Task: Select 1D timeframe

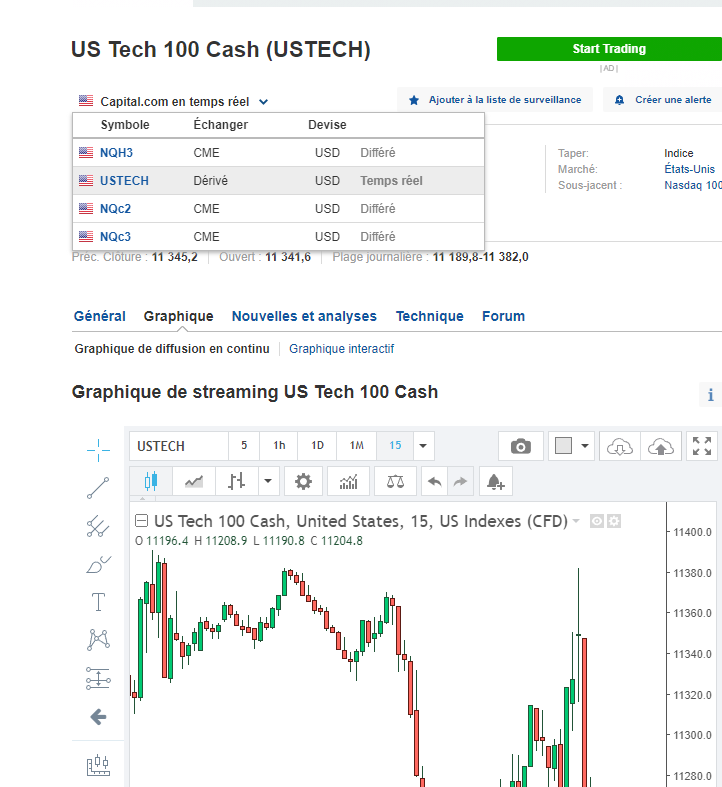Action: [317, 446]
